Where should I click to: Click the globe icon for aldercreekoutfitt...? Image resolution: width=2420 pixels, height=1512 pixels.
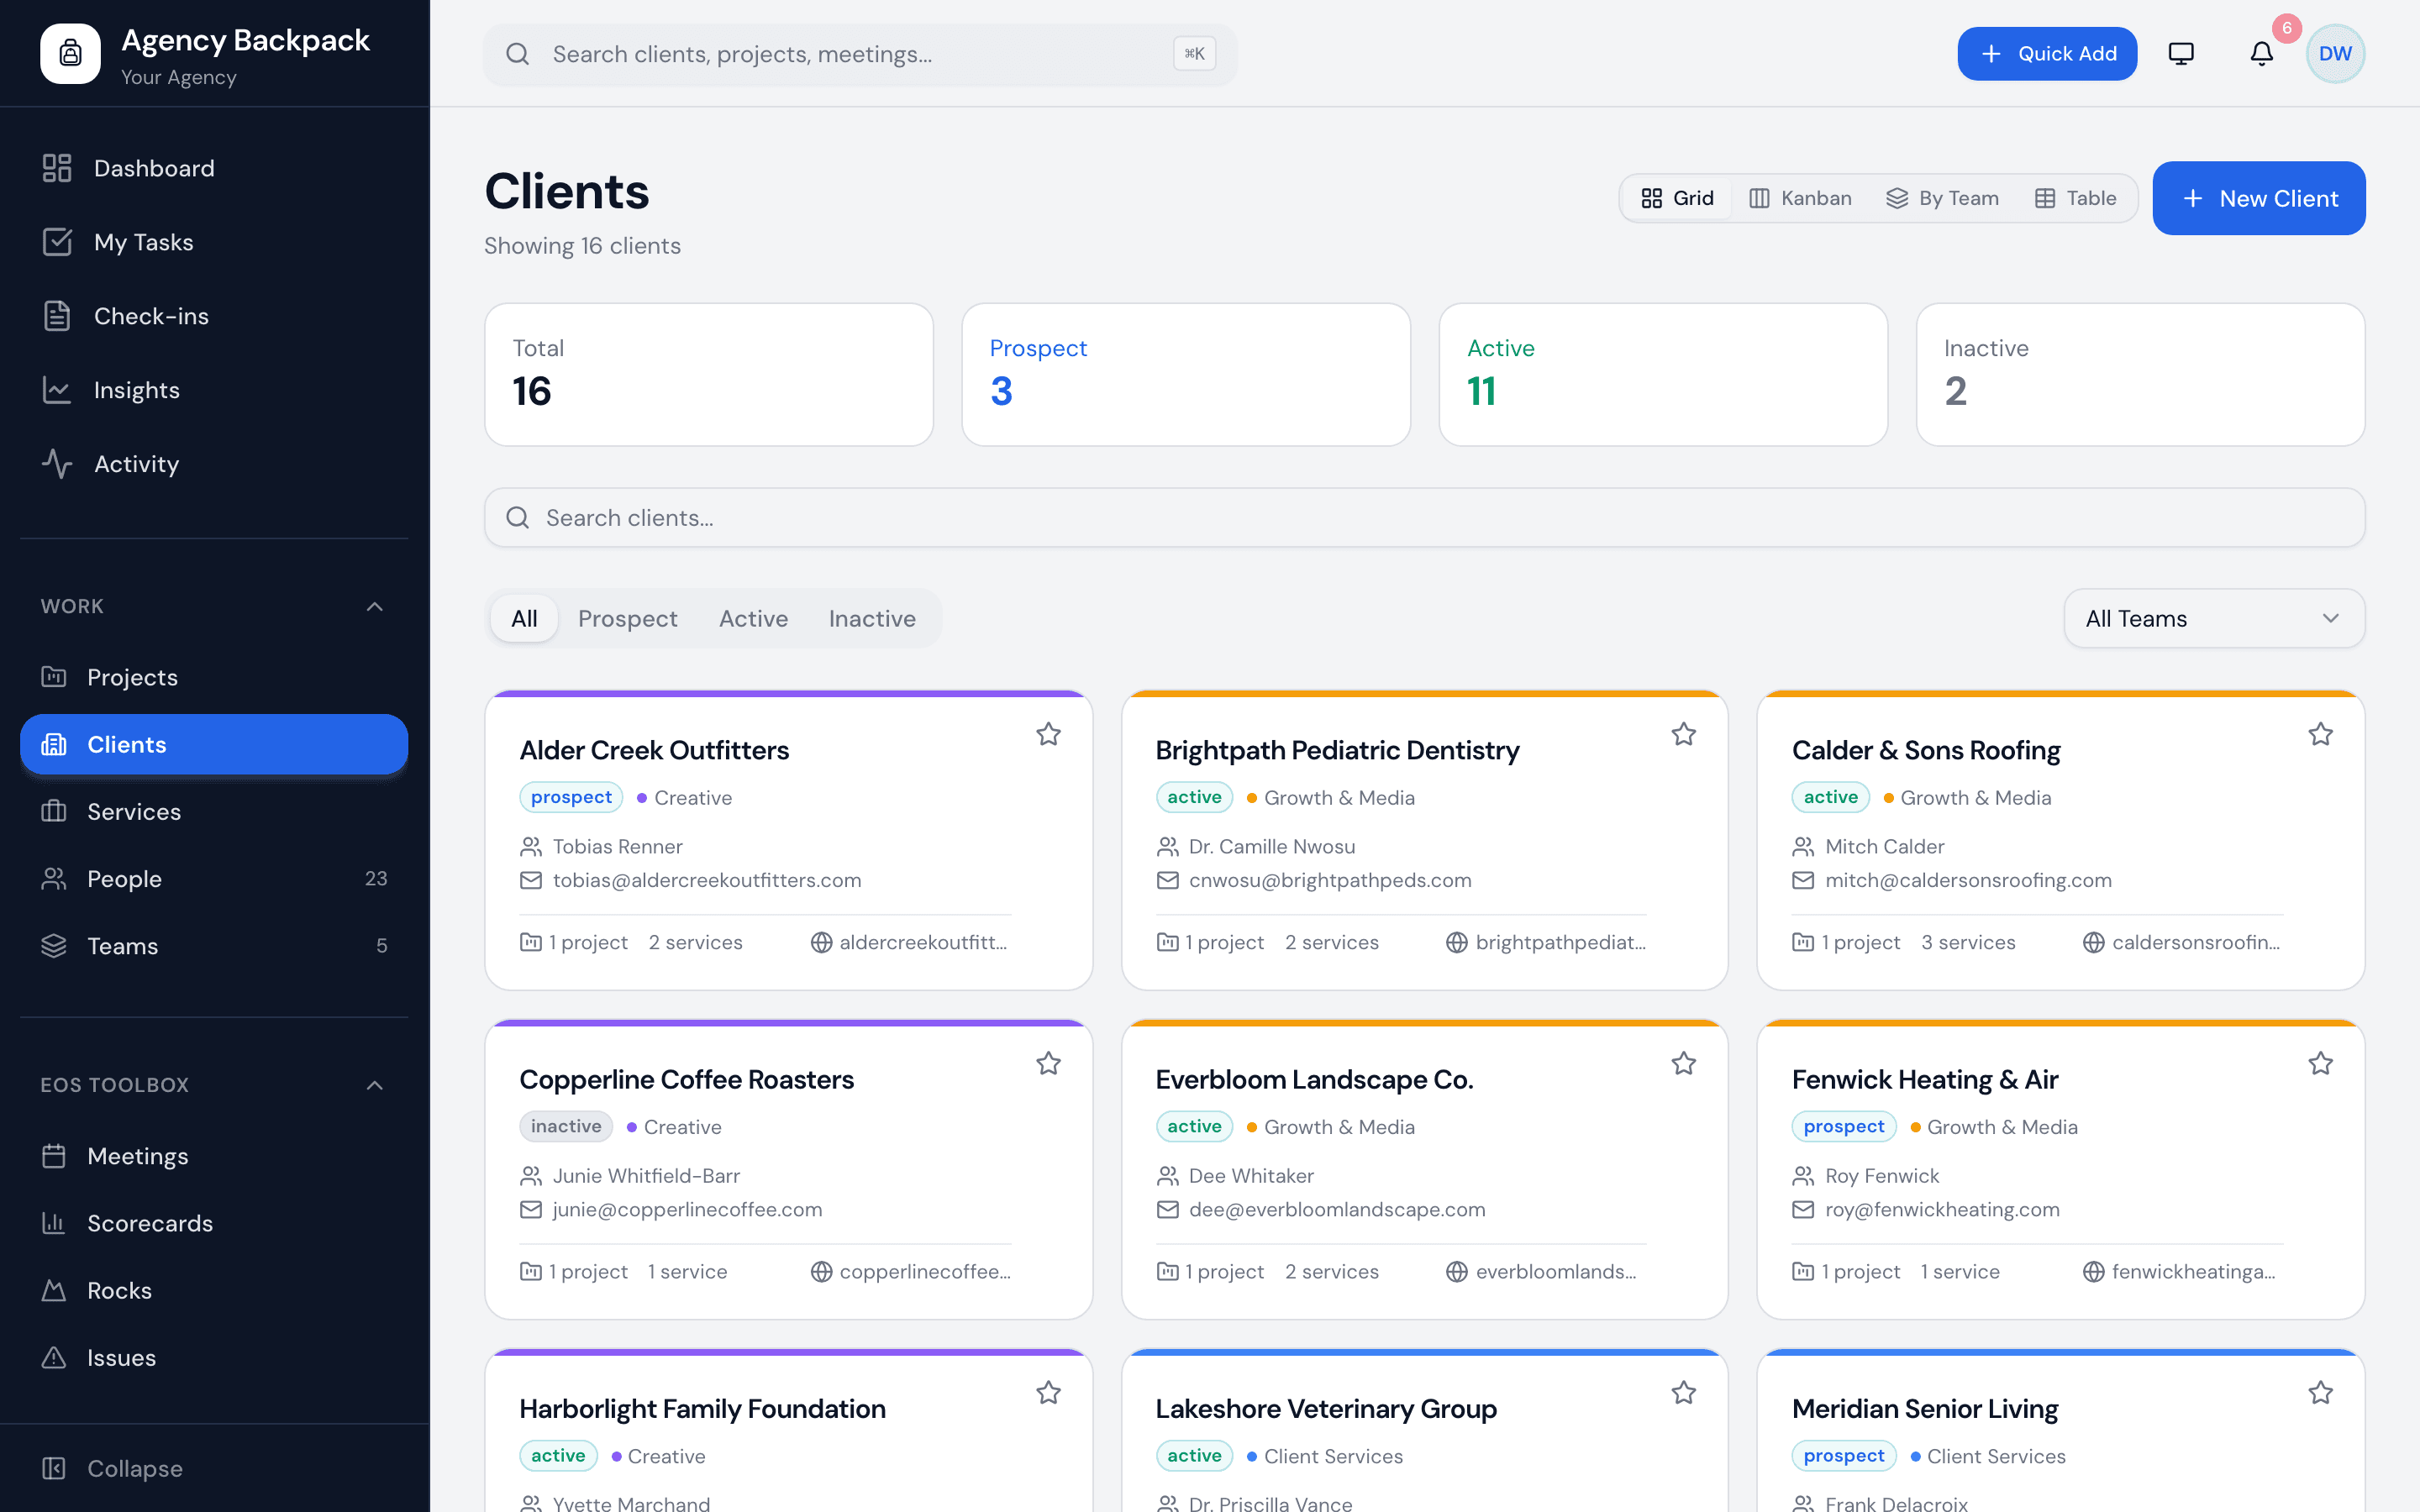821,942
